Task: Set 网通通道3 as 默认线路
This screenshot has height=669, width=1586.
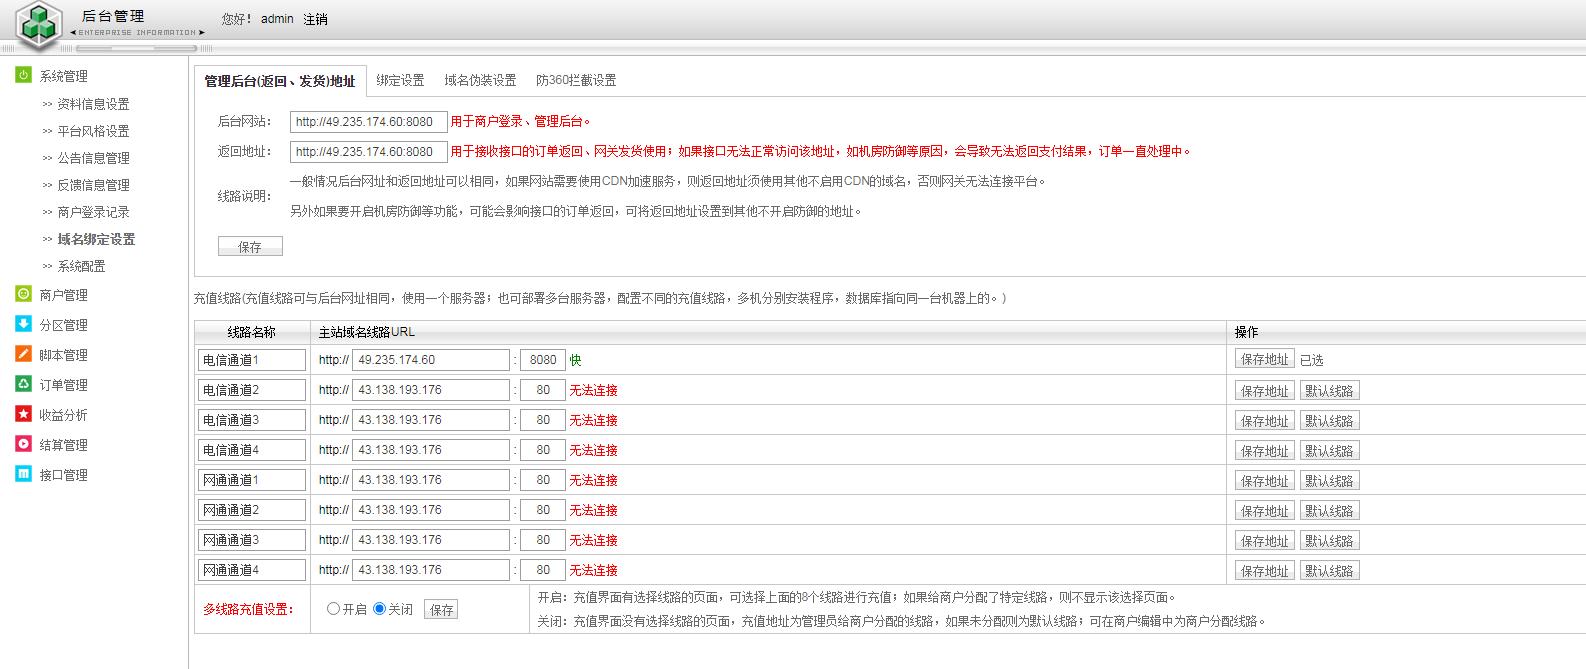Action: [1329, 541]
